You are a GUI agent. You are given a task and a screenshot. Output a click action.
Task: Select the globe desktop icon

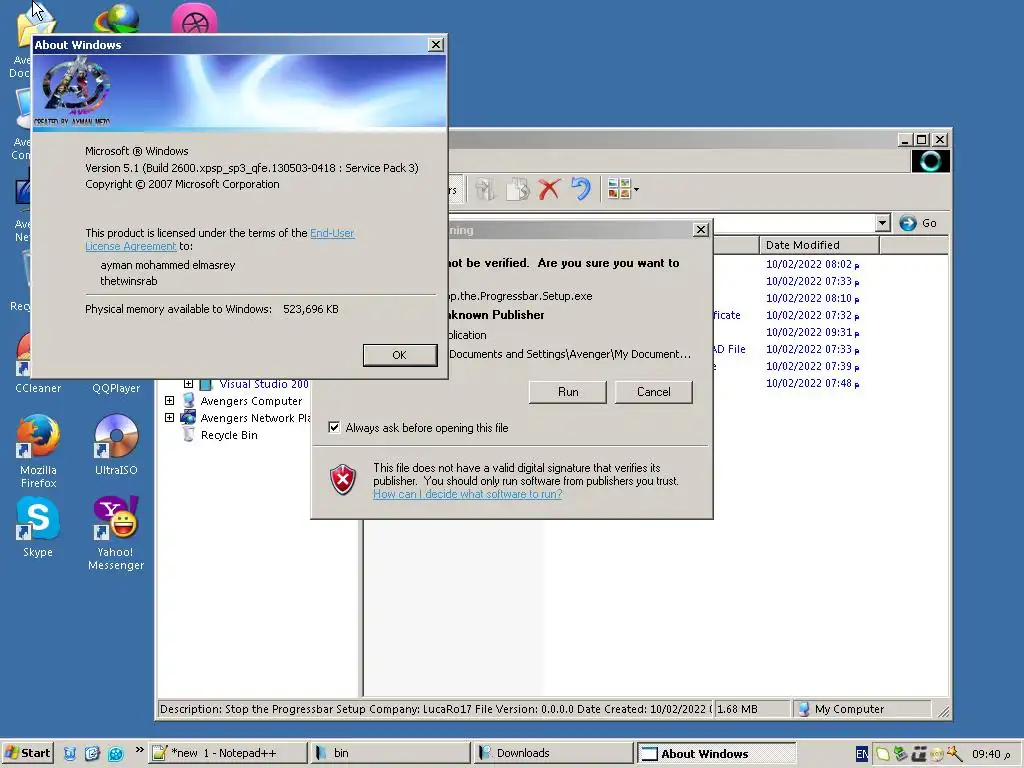[x=116, y=18]
